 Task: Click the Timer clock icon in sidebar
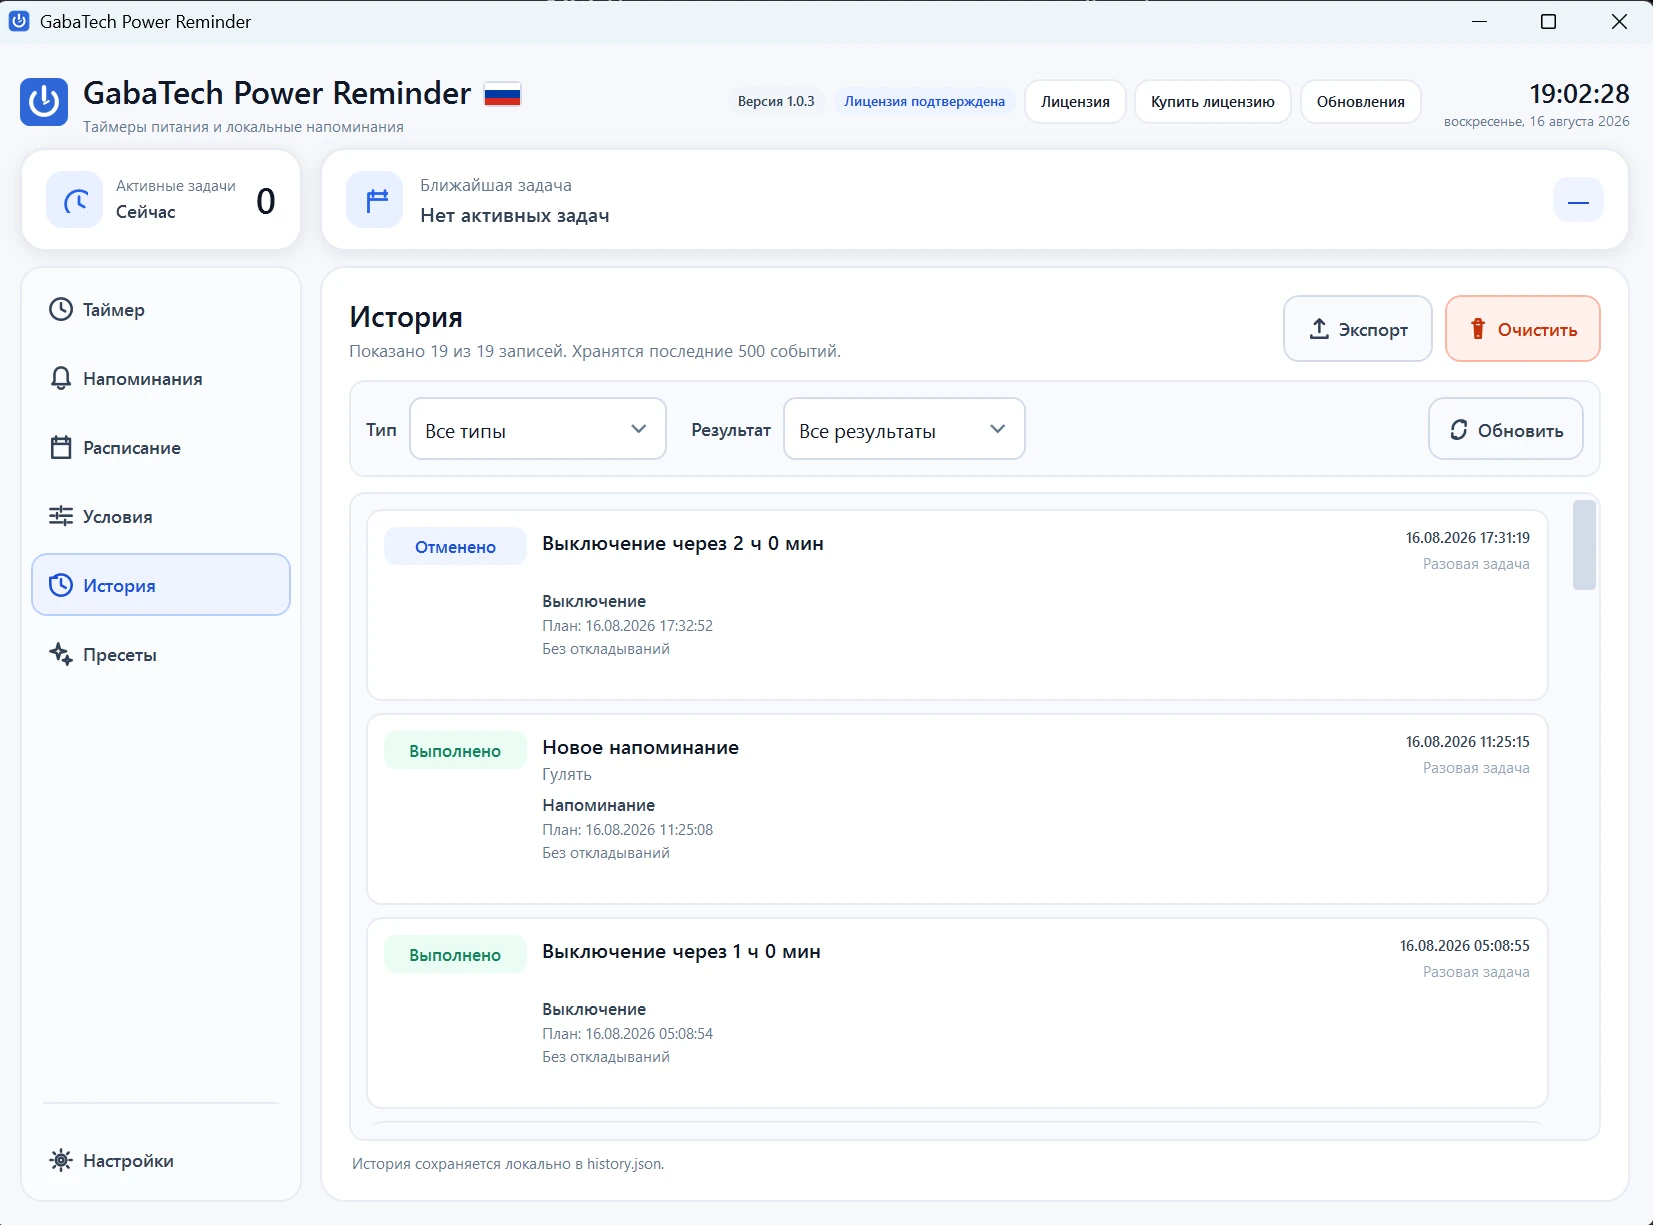[61, 309]
